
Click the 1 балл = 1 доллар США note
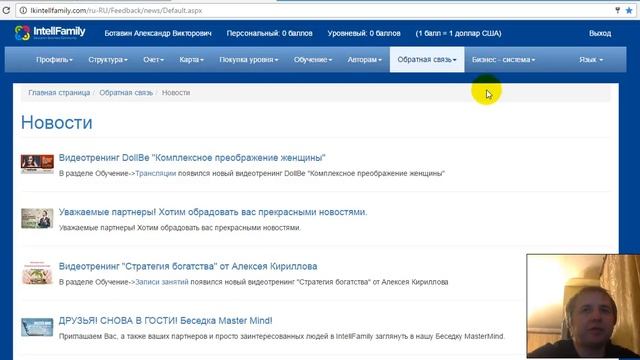458,33
